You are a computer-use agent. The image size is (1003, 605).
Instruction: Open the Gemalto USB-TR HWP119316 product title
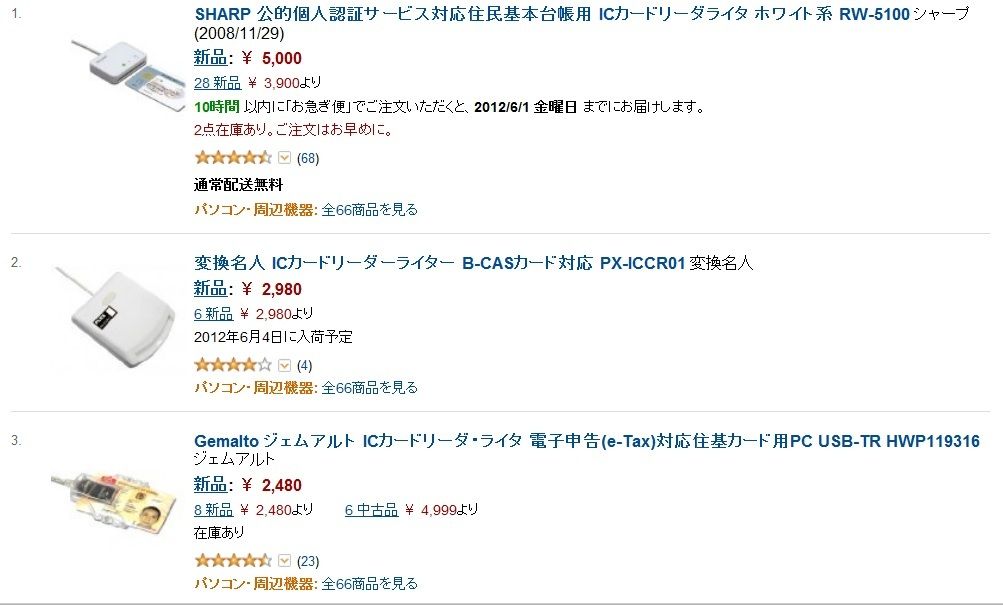coord(587,441)
